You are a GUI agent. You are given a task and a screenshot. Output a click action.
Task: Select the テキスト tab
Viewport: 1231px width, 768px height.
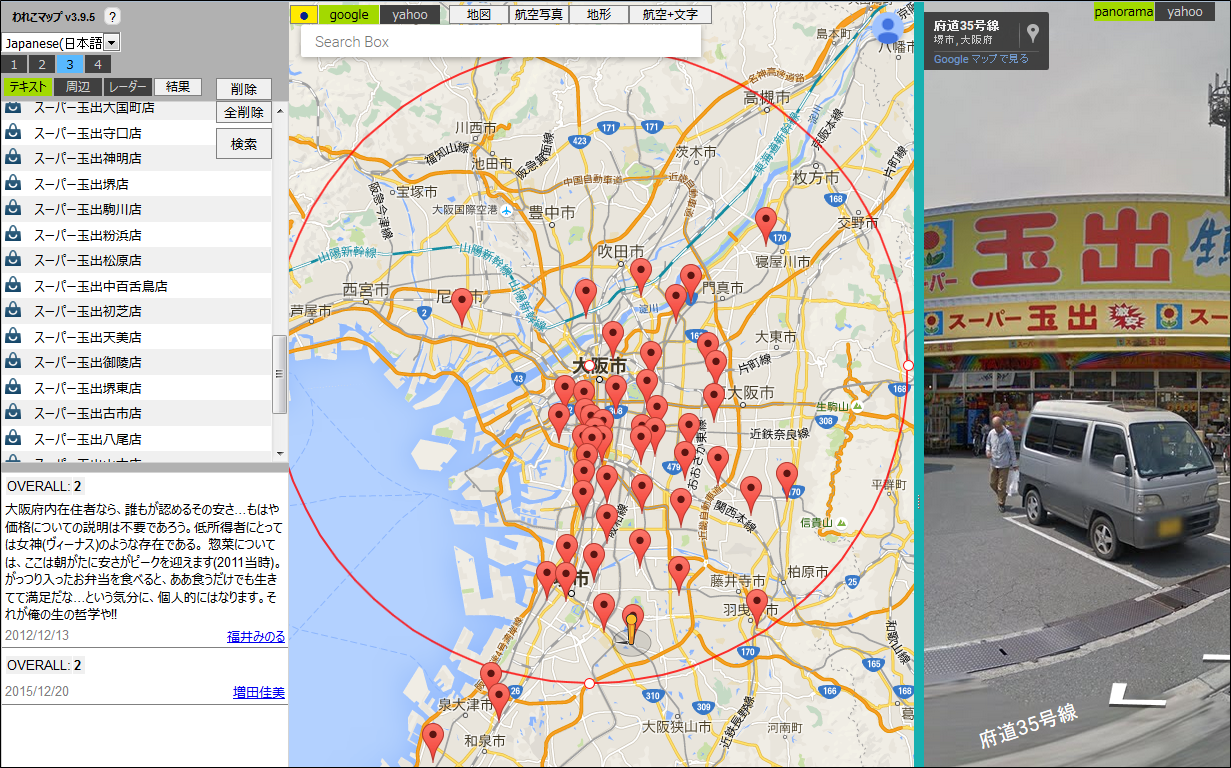point(26,87)
